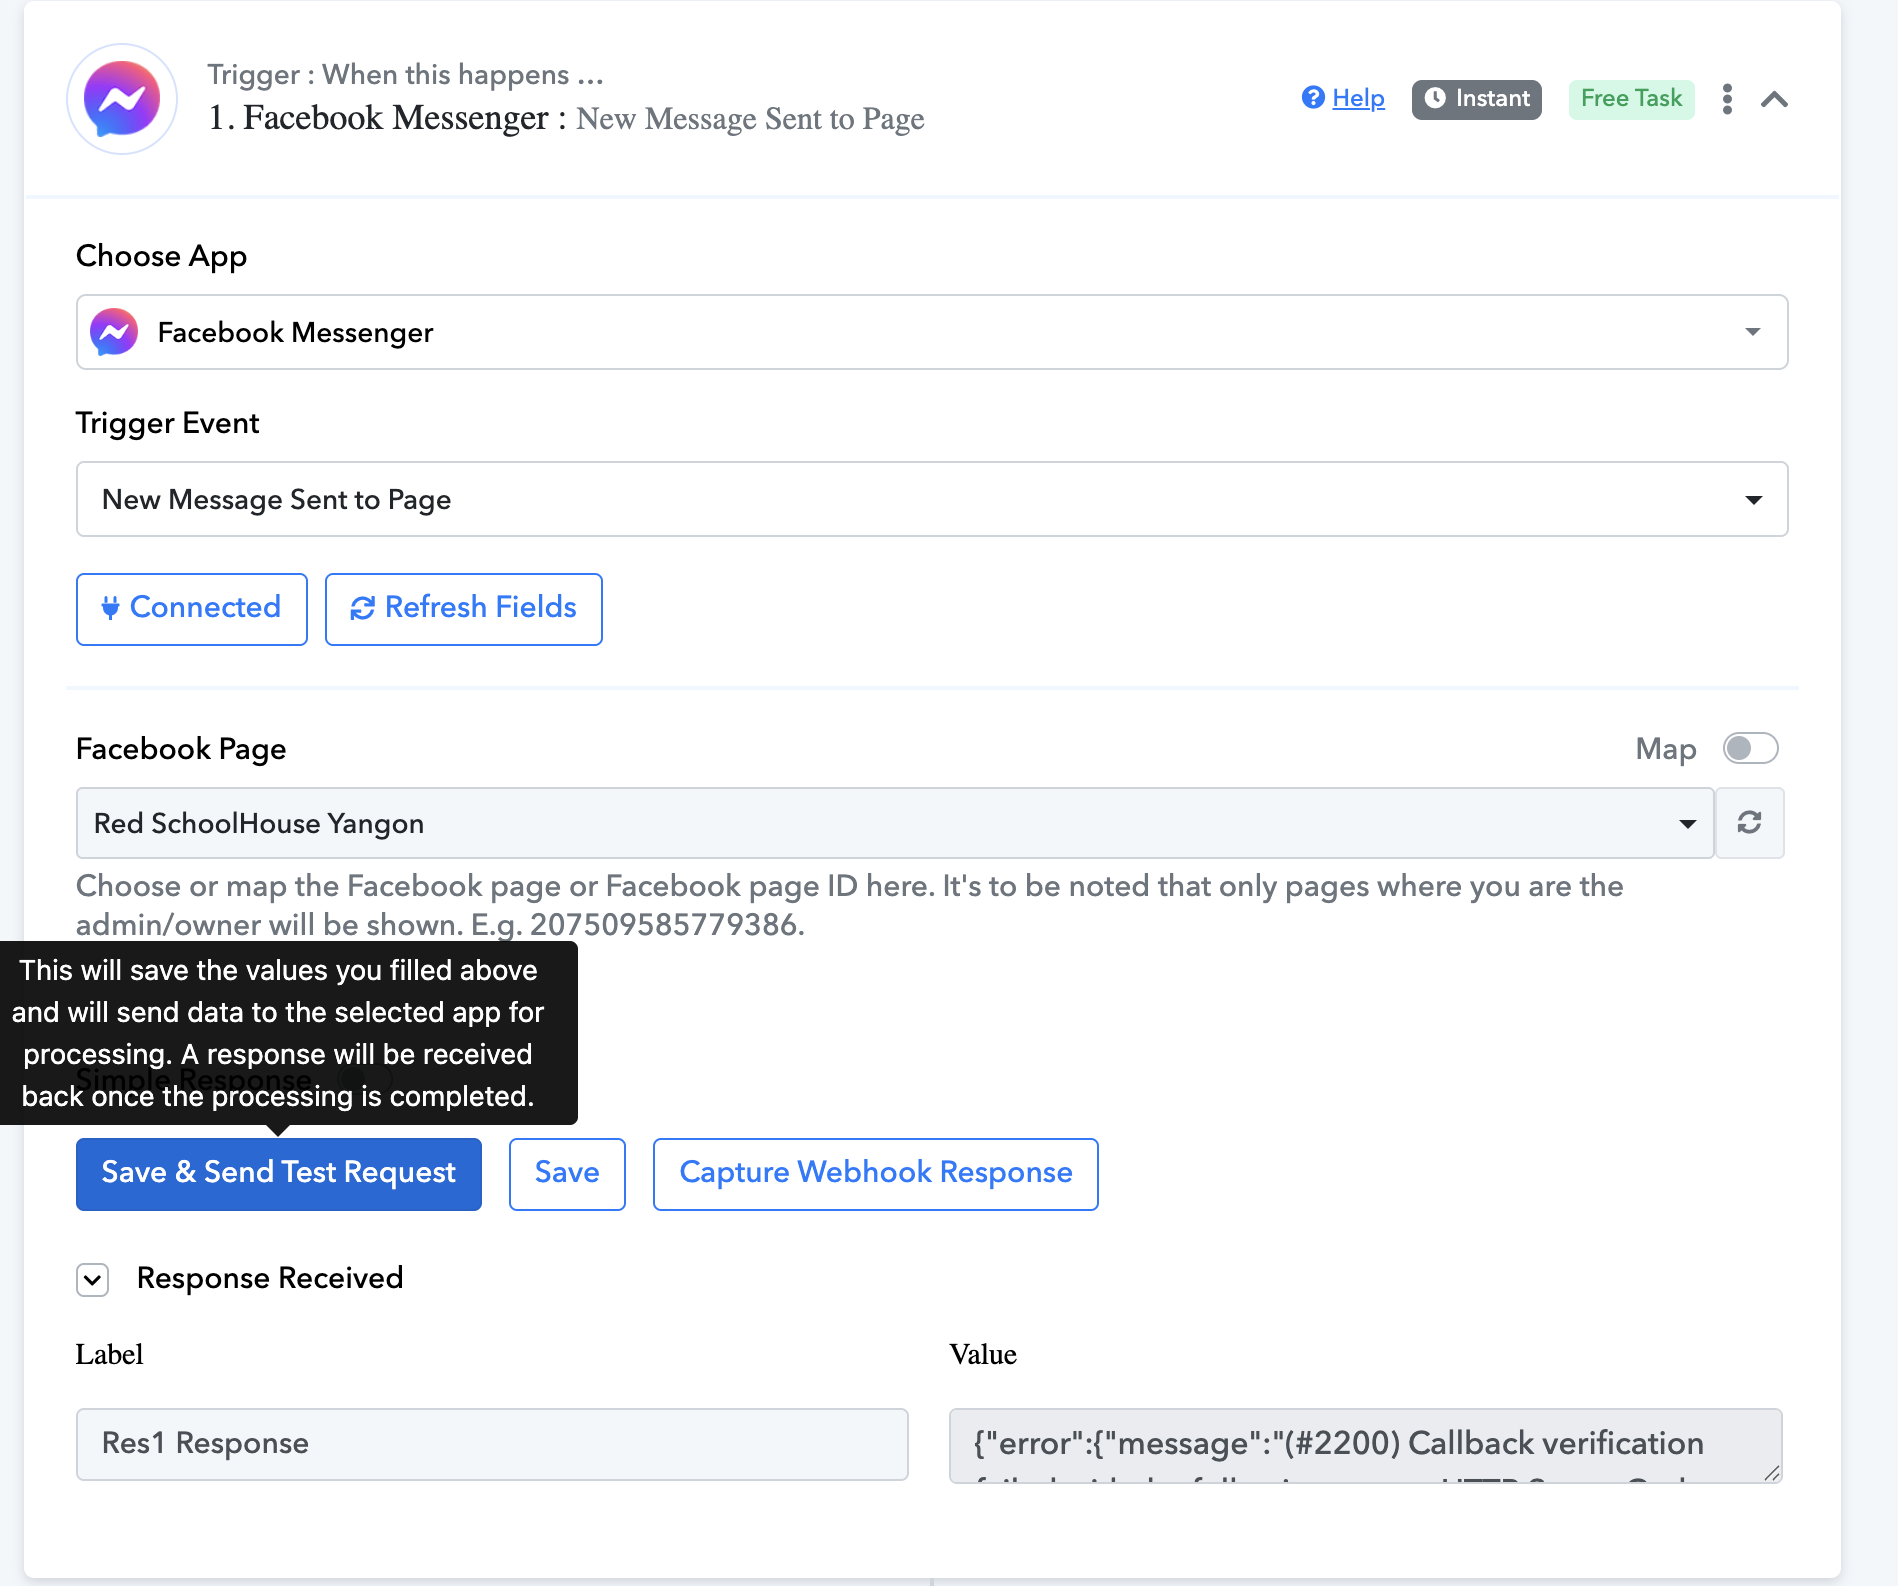
Task: Click the Connected button
Action: [192, 609]
